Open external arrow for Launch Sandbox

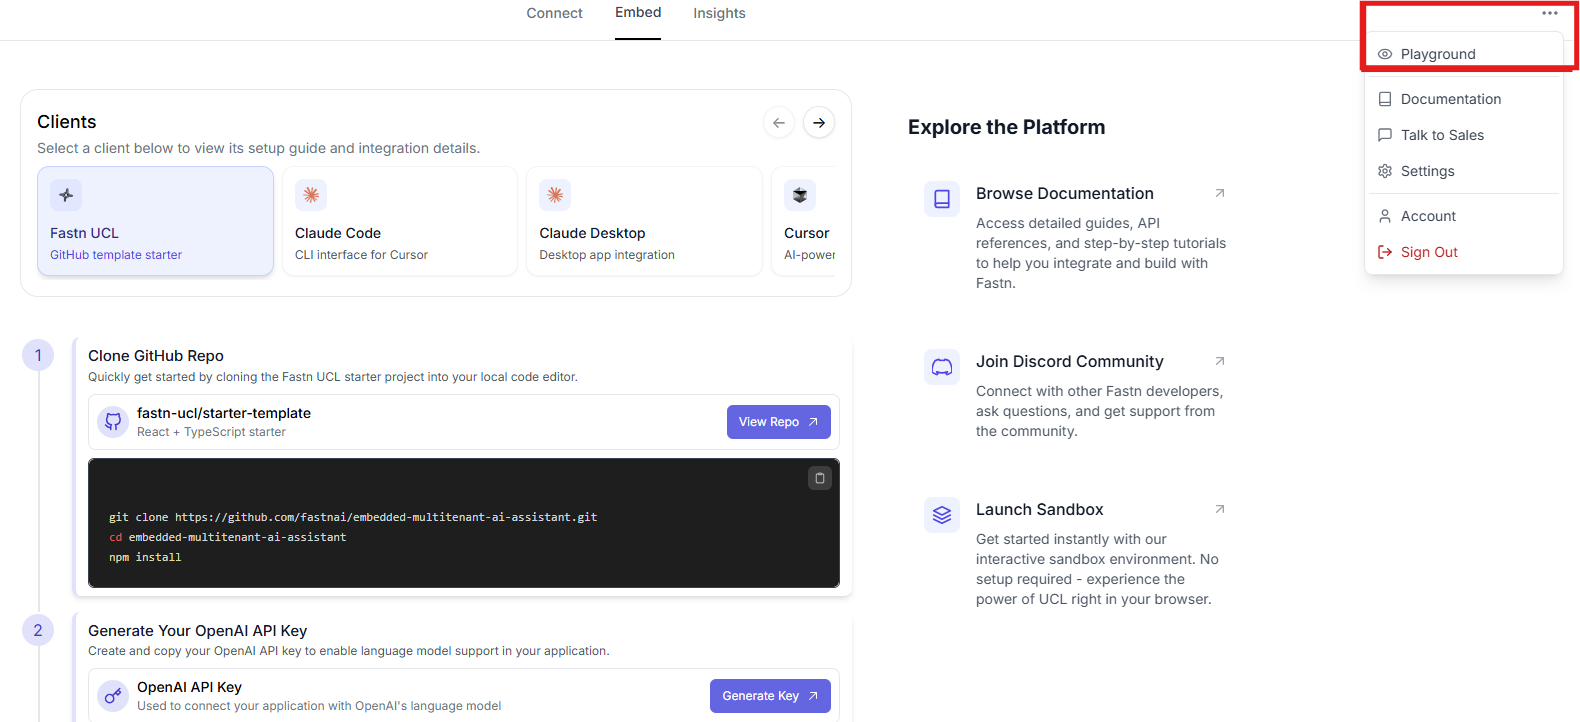[1220, 509]
